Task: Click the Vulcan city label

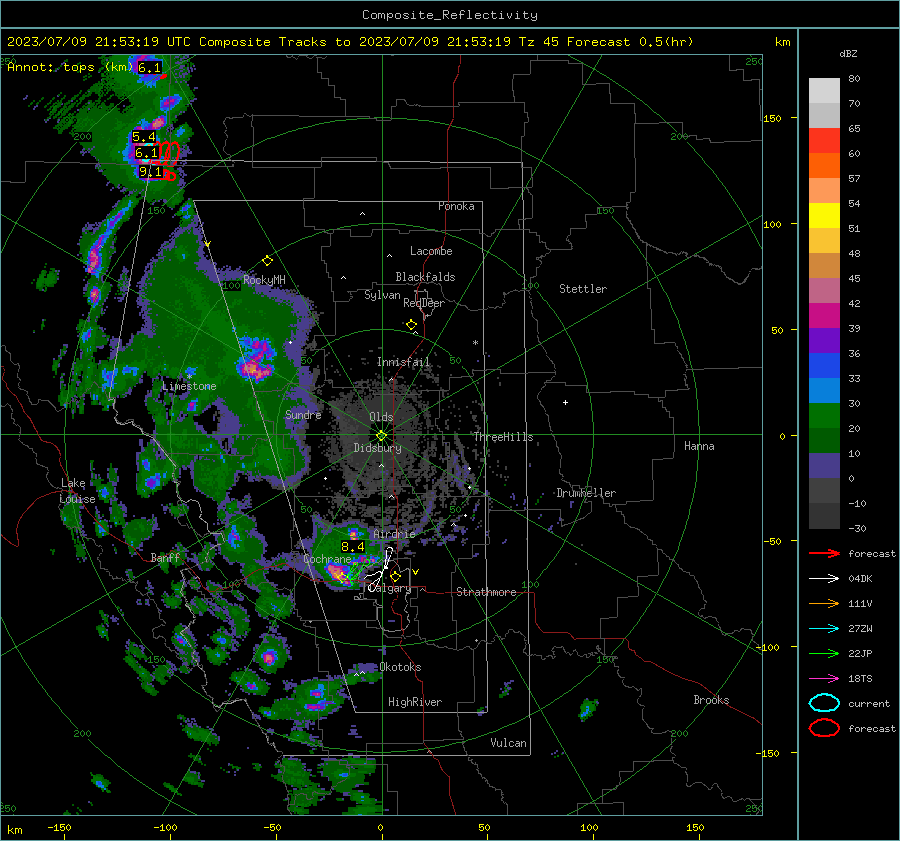Action: click(x=508, y=743)
